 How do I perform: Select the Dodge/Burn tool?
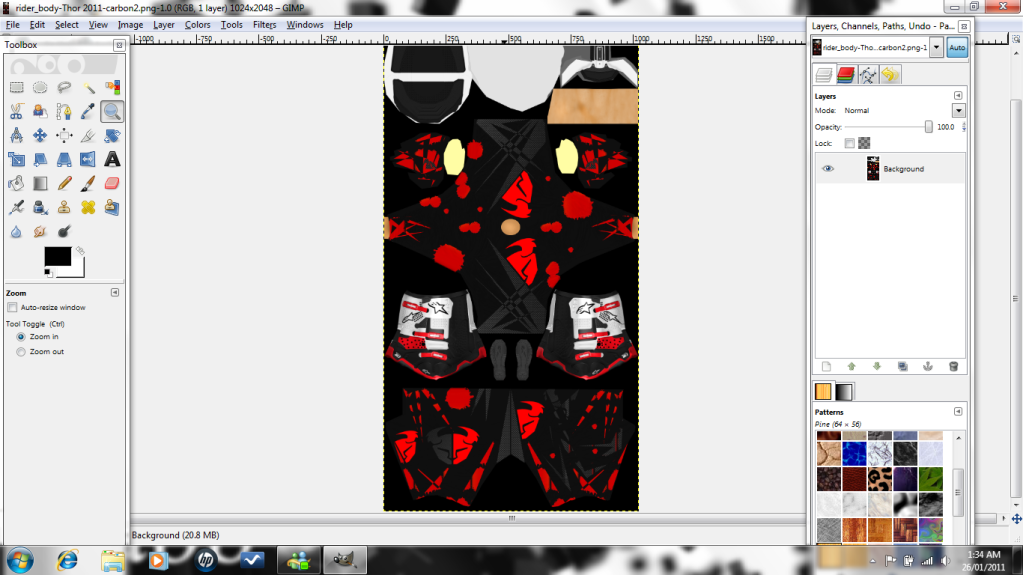pos(64,232)
